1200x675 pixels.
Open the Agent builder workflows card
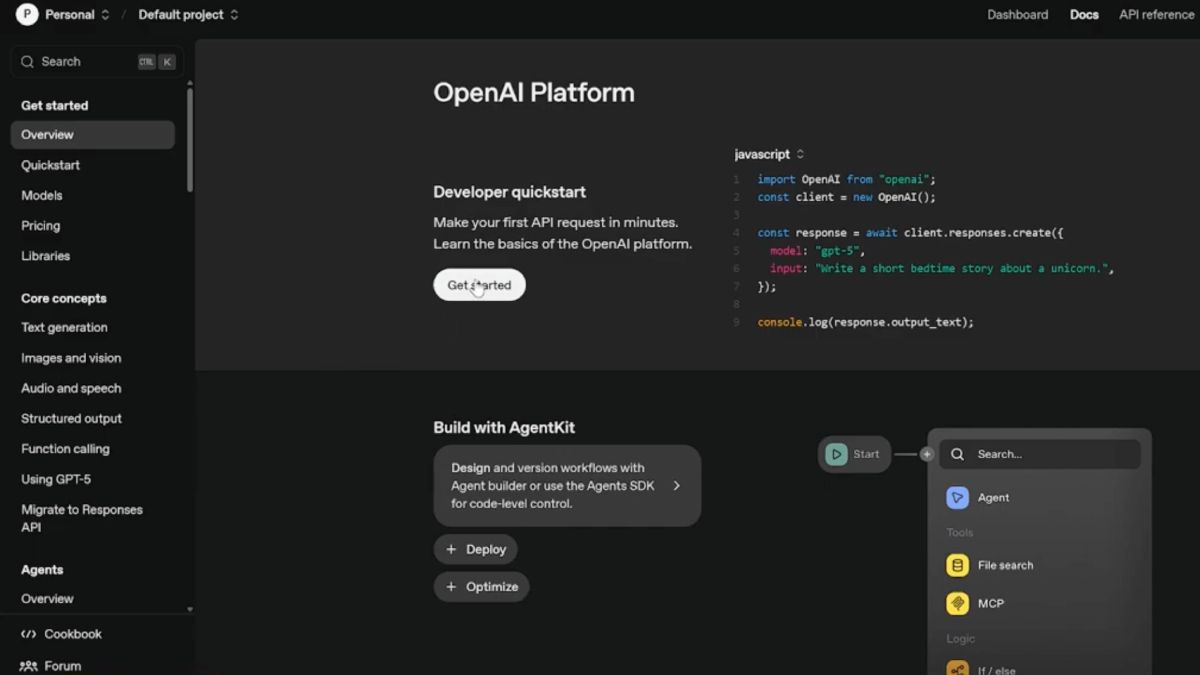tap(567, 486)
